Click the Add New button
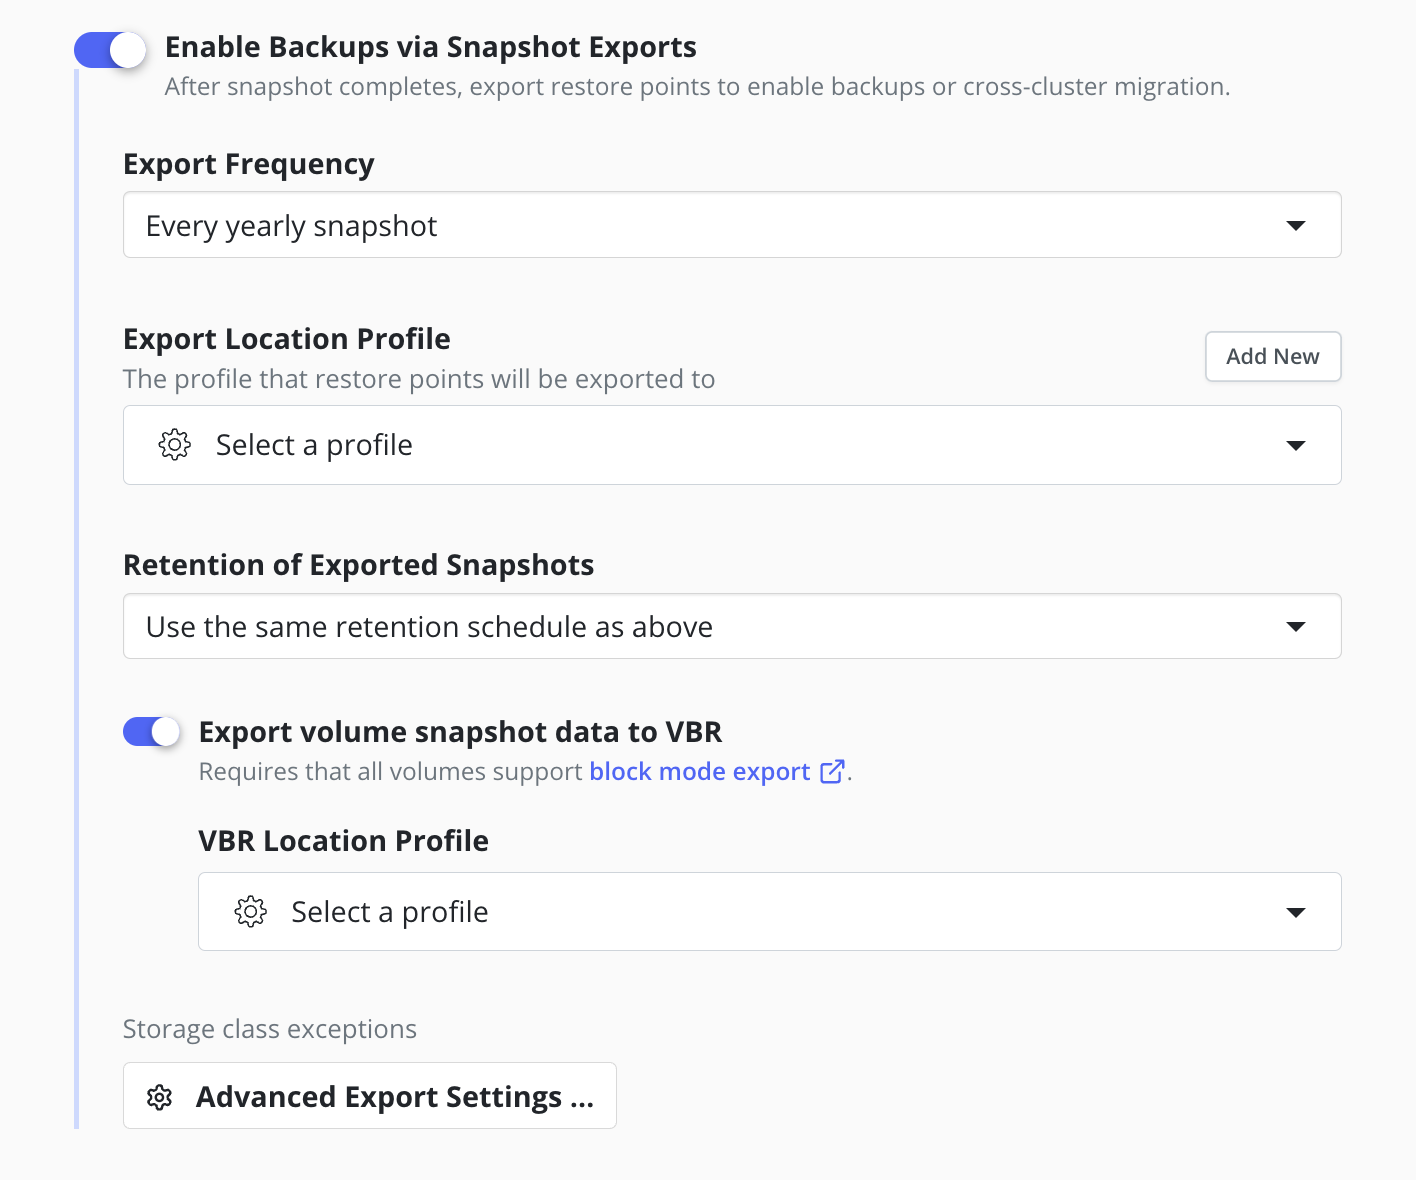This screenshot has height=1180, width=1416. click(x=1273, y=357)
